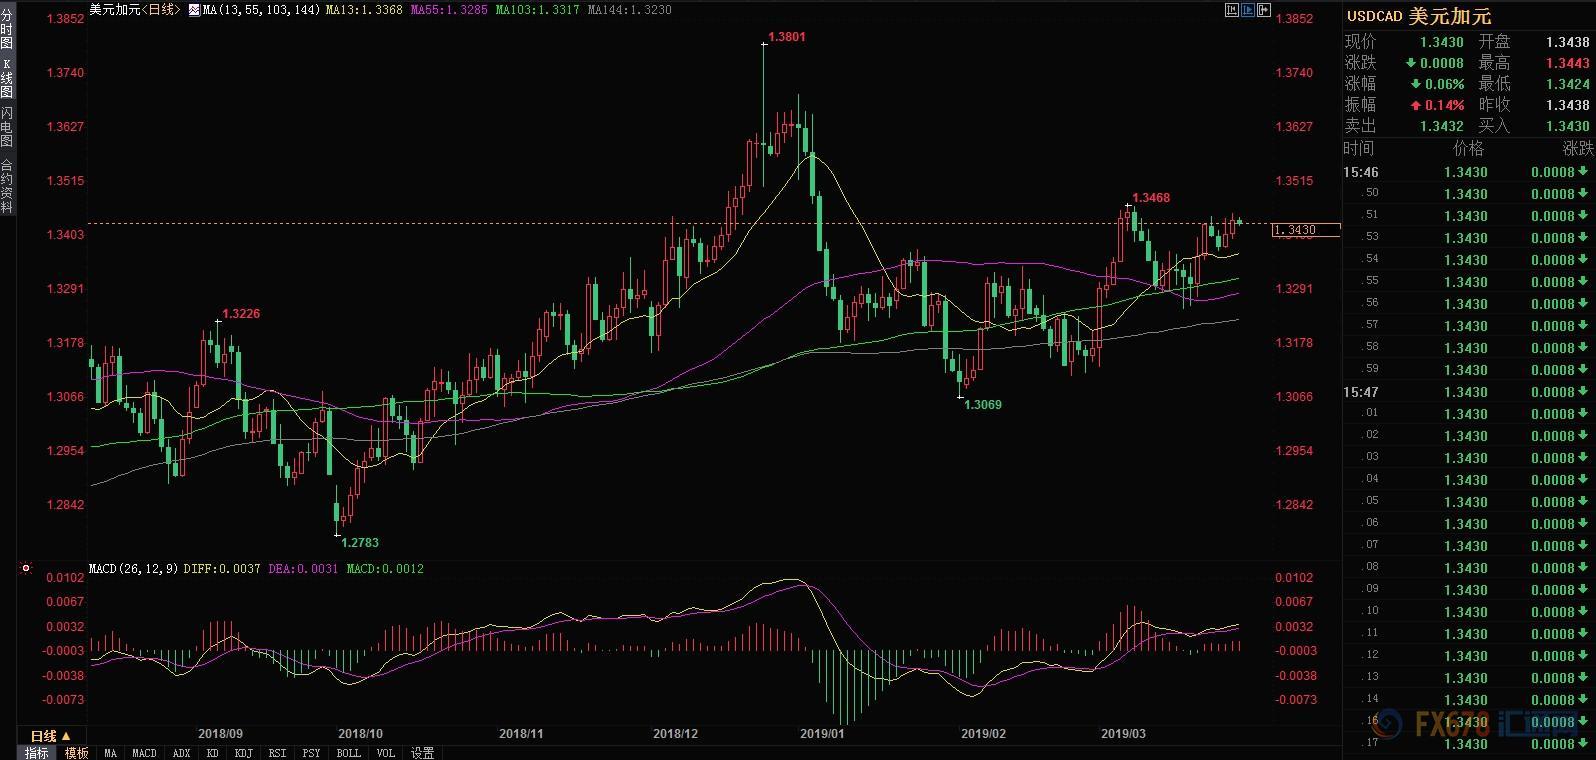Click USDCAD 美元加元 quote panel title

pos(1418,16)
